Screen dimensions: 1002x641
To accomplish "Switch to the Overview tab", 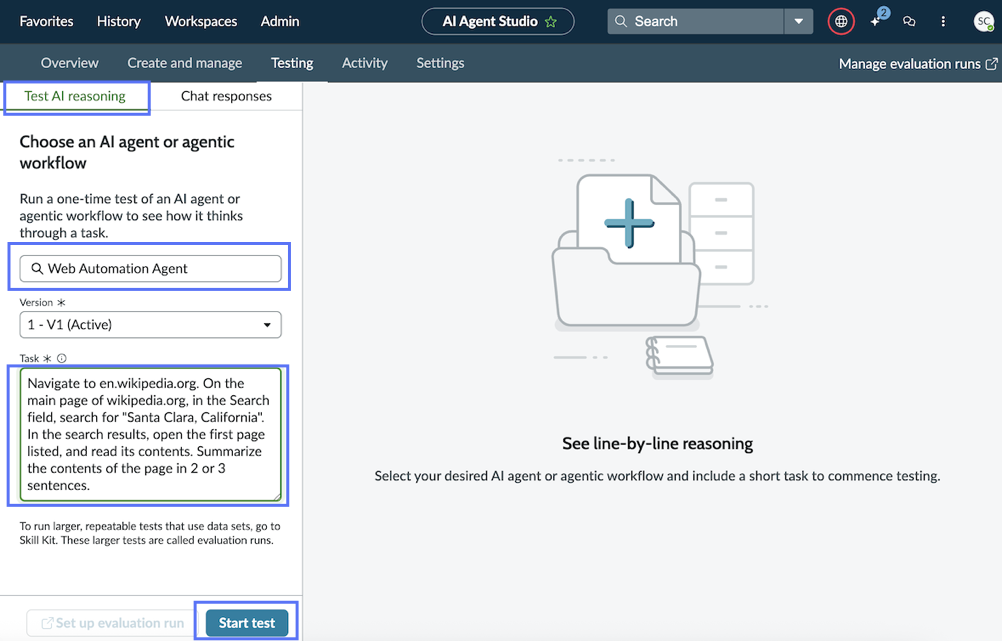I will [x=70, y=63].
